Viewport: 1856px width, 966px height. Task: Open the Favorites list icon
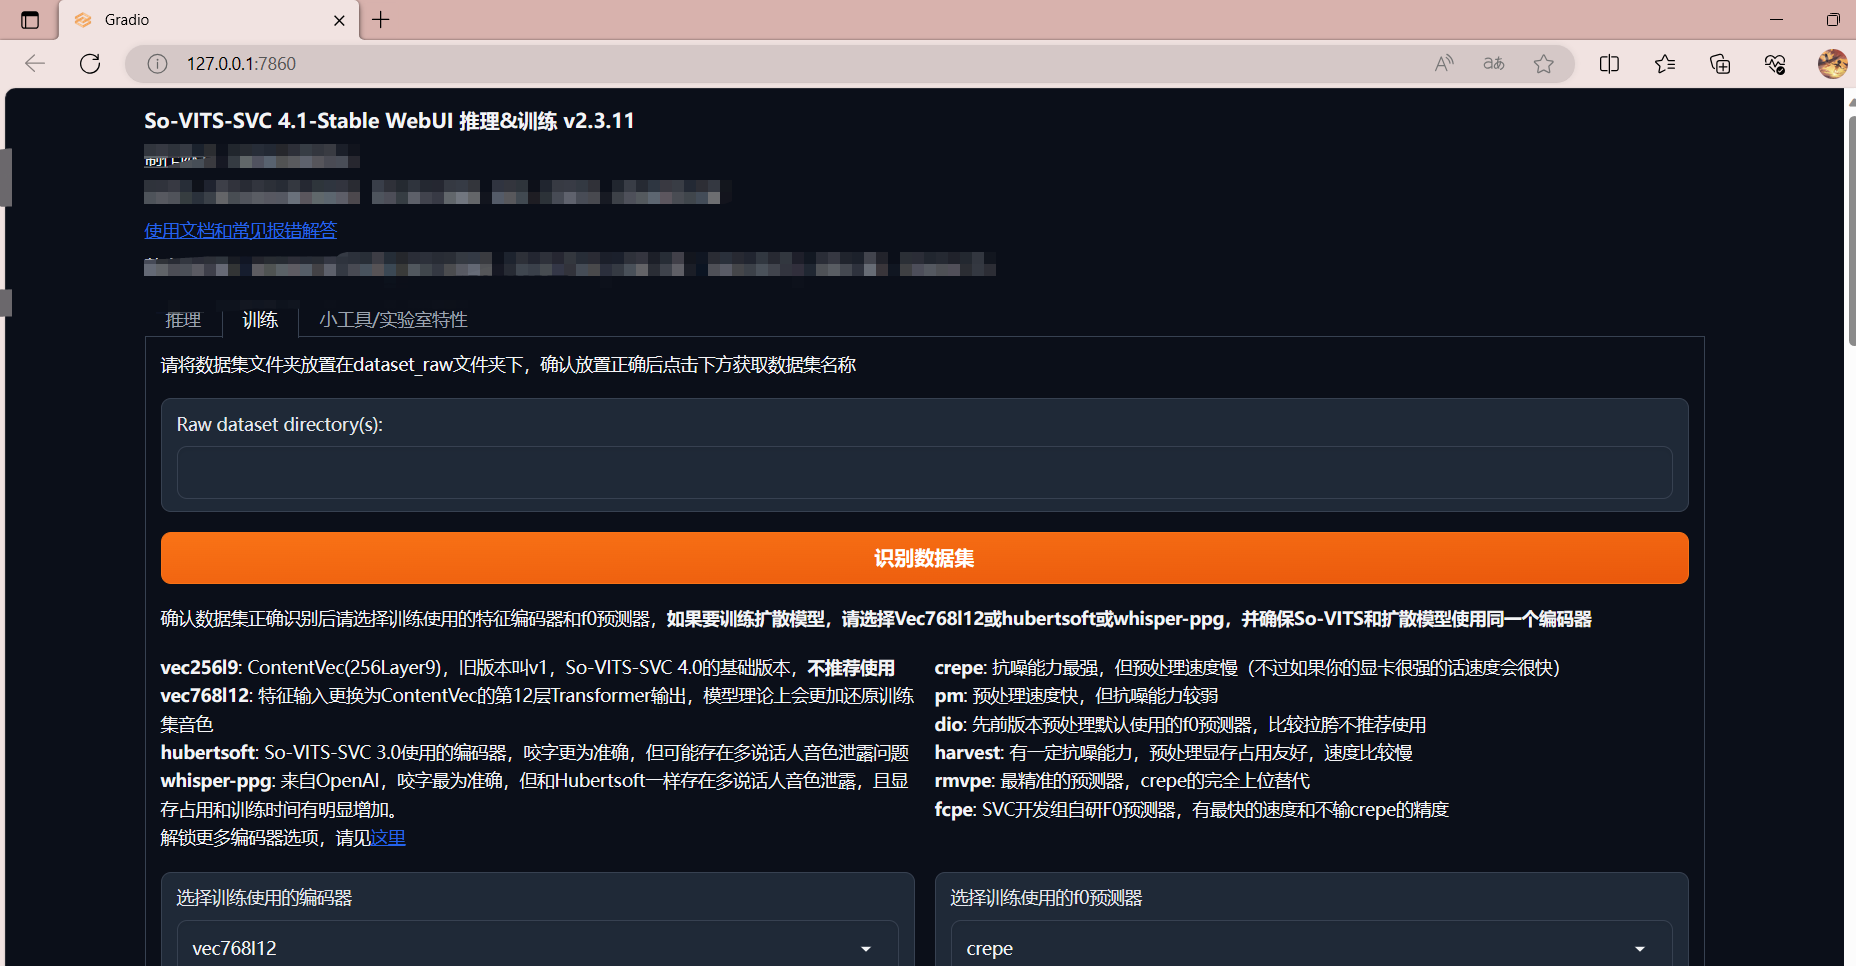click(x=1665, y=64)
